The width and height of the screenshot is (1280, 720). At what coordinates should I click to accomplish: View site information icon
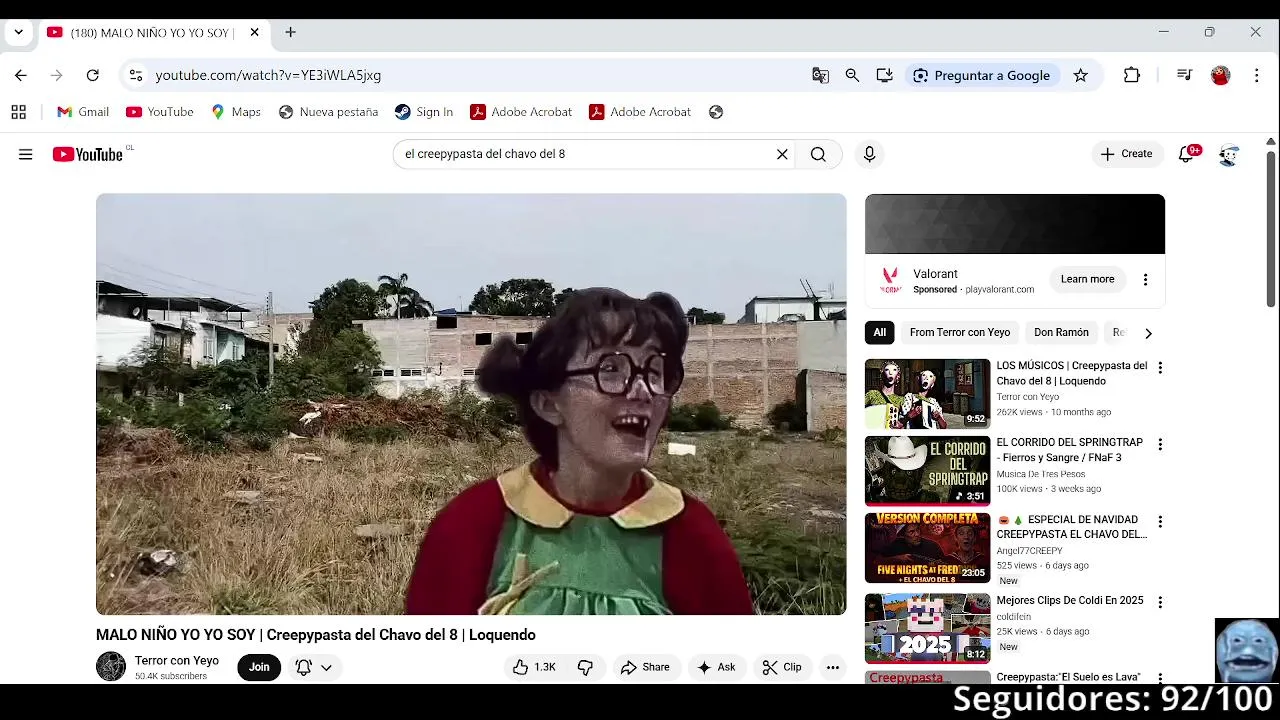[135, 75]
